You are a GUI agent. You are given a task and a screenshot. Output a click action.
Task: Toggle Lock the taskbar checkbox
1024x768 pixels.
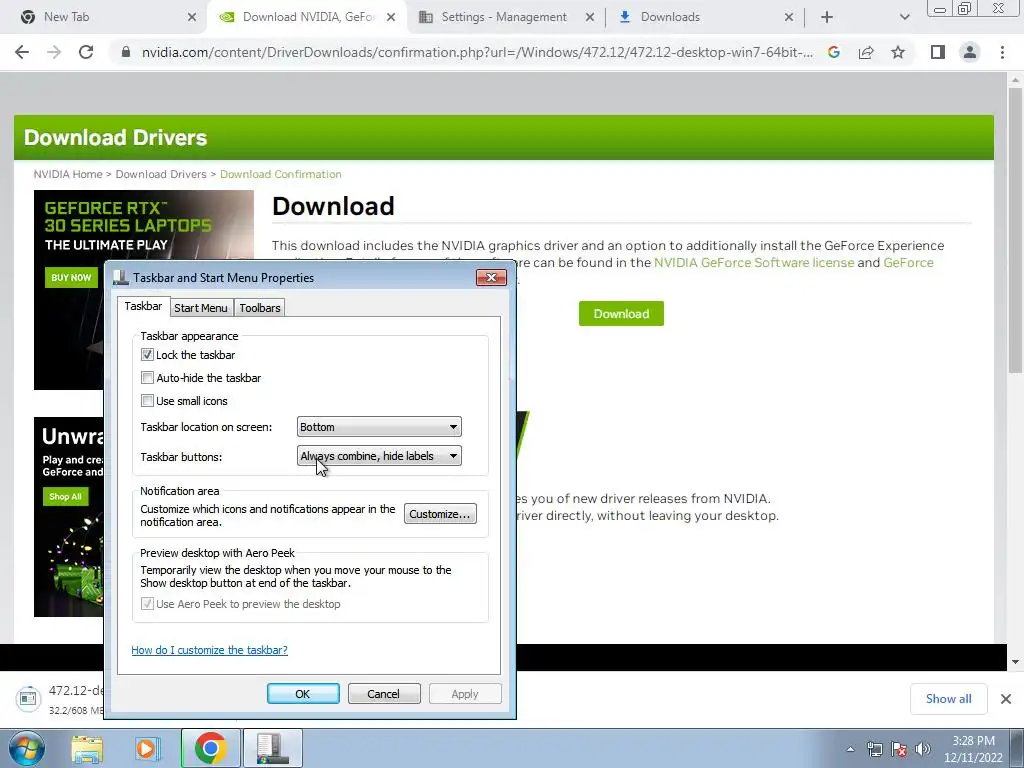coord(148,355)
